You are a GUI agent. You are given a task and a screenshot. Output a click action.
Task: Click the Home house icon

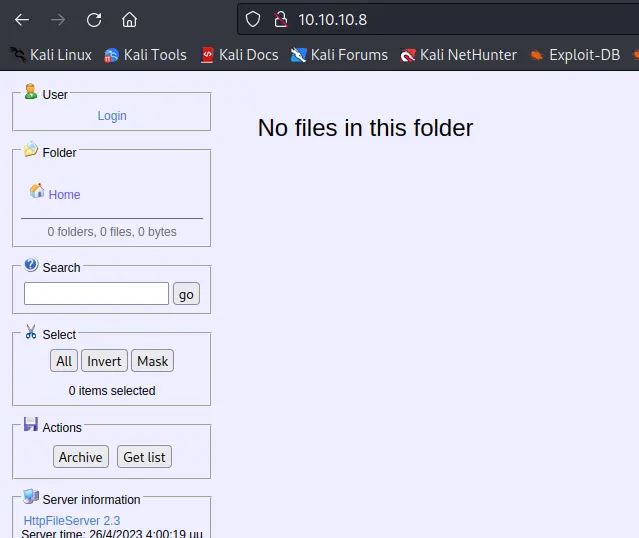(37, 190)
